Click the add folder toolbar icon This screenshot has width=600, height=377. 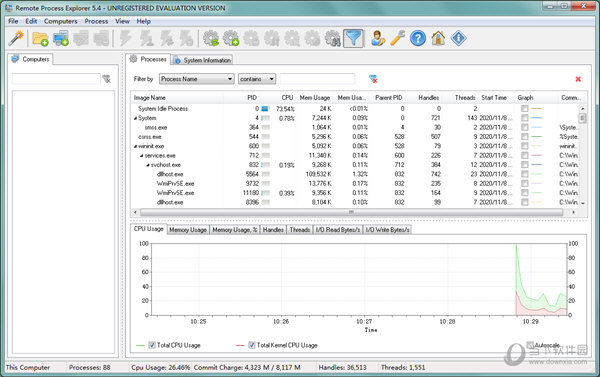(x=40, y=39)
